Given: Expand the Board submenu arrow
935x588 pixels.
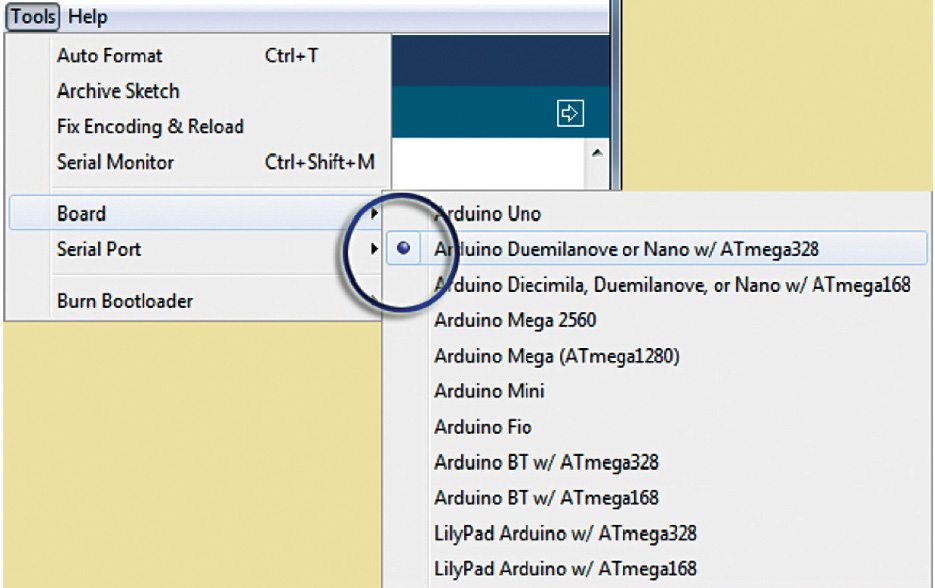Looking at the screenshot, I should (374, 214).
